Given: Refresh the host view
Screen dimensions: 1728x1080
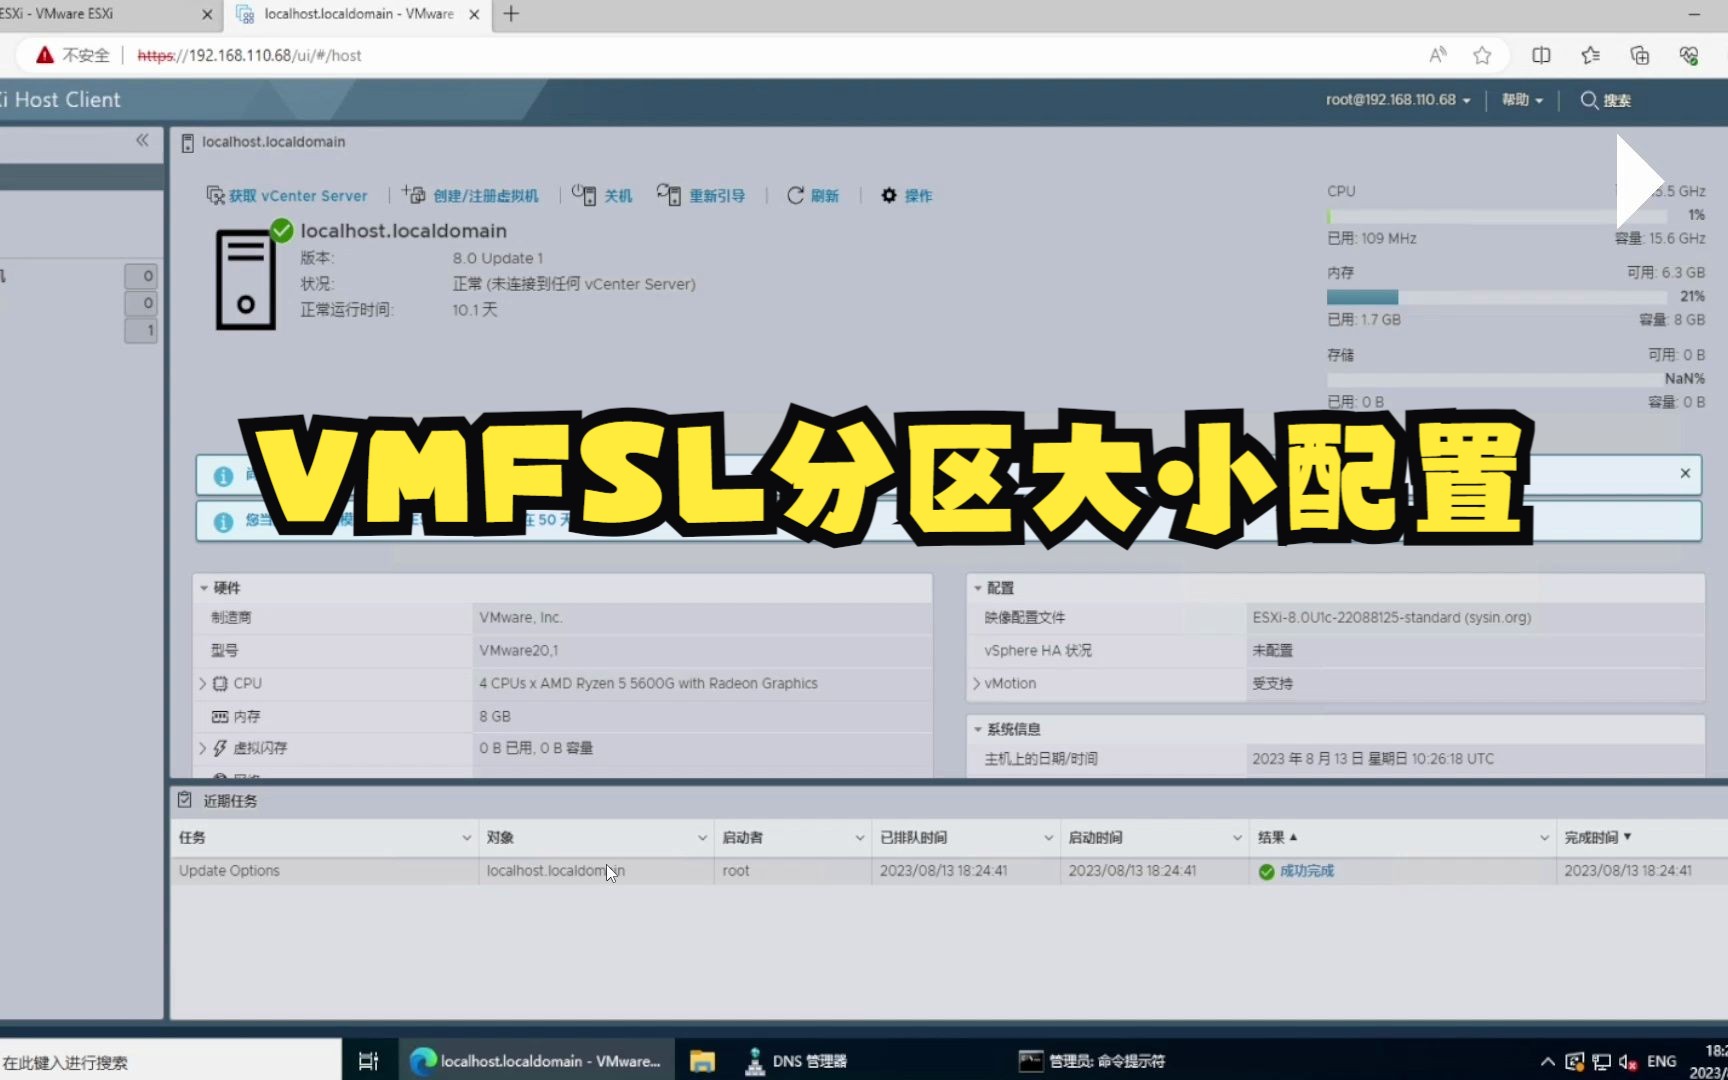Looking at the screenshot, I should click(x=813, y=196).
